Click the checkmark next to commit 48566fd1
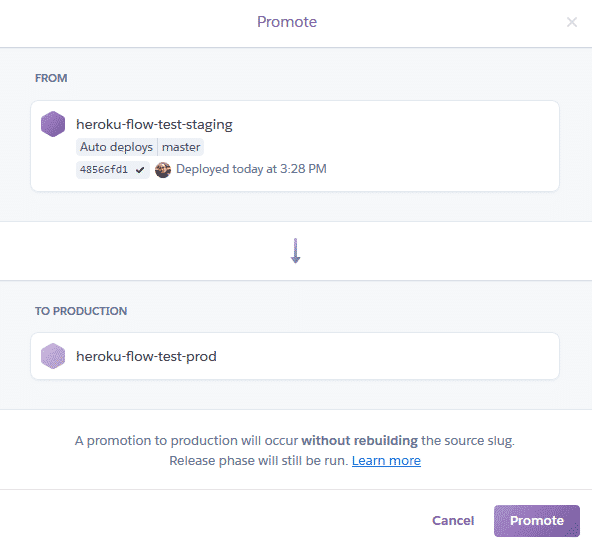Image resolution: width=592 pixels, height=549 pixels. point(140,170)
